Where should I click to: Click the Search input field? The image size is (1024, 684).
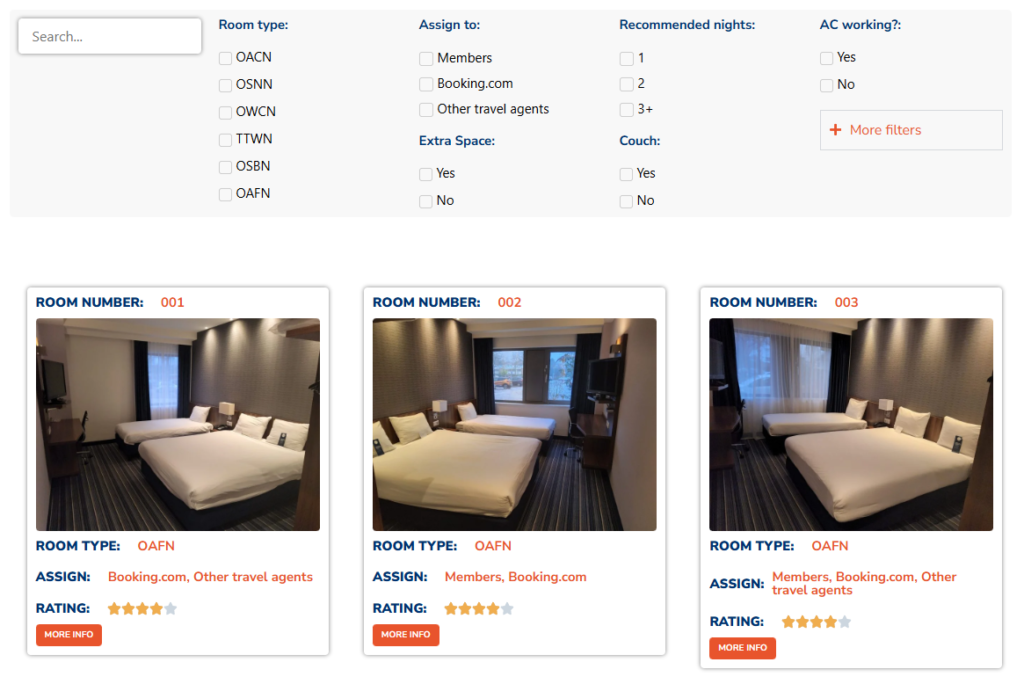(x=110, y=37)
